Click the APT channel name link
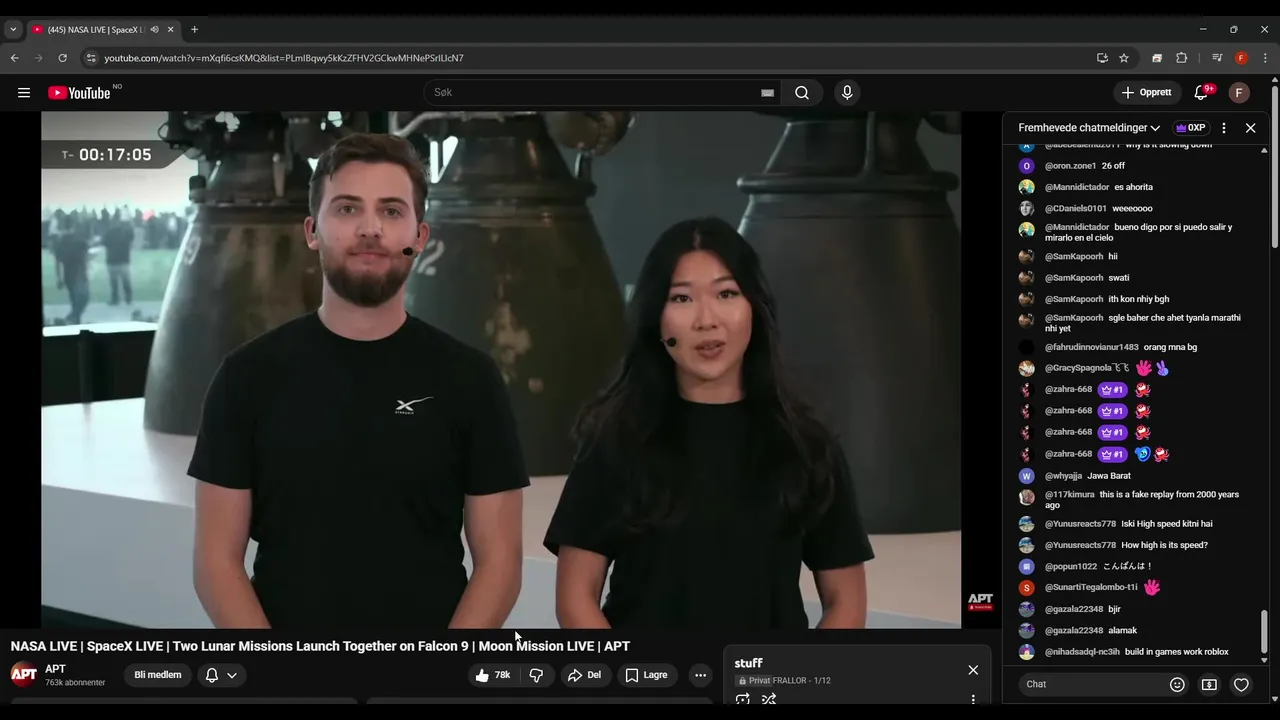The height and width of the screenshot is (720, 1280). click(56, 669)
